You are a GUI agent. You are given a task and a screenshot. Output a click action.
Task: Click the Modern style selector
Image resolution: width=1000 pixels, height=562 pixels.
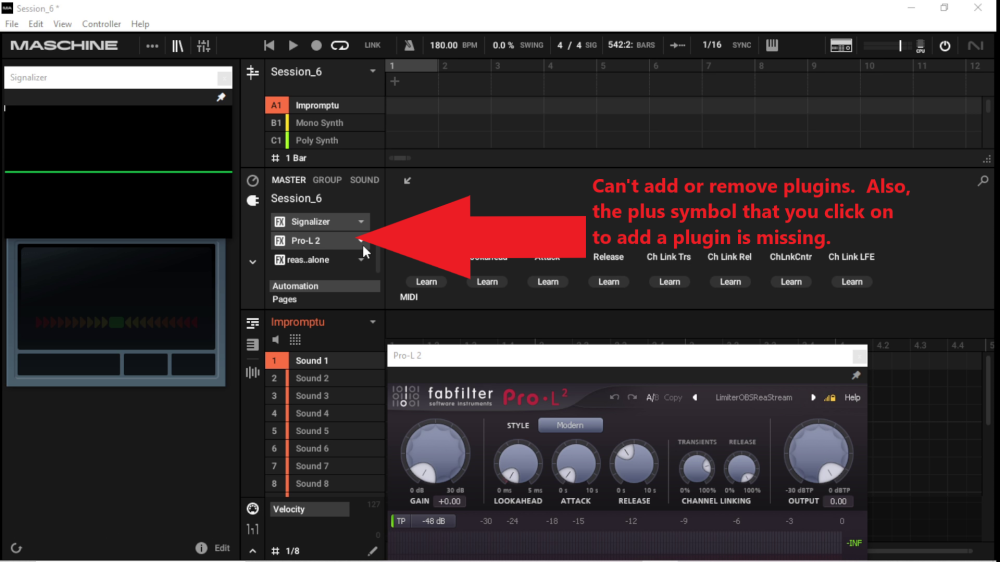point(570,425)
